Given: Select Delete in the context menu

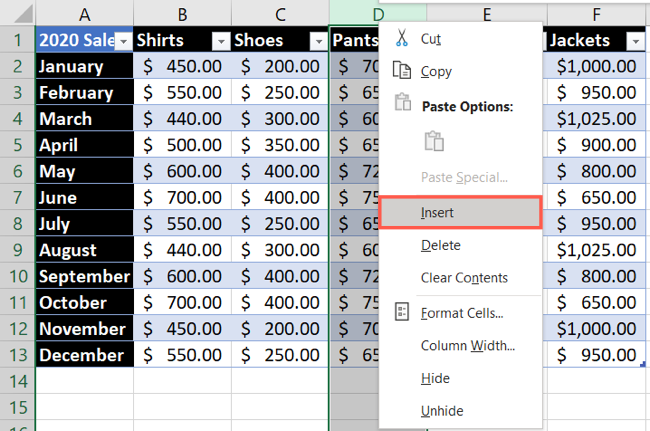Looking at the screenshot, I should (x=441, y=245).
